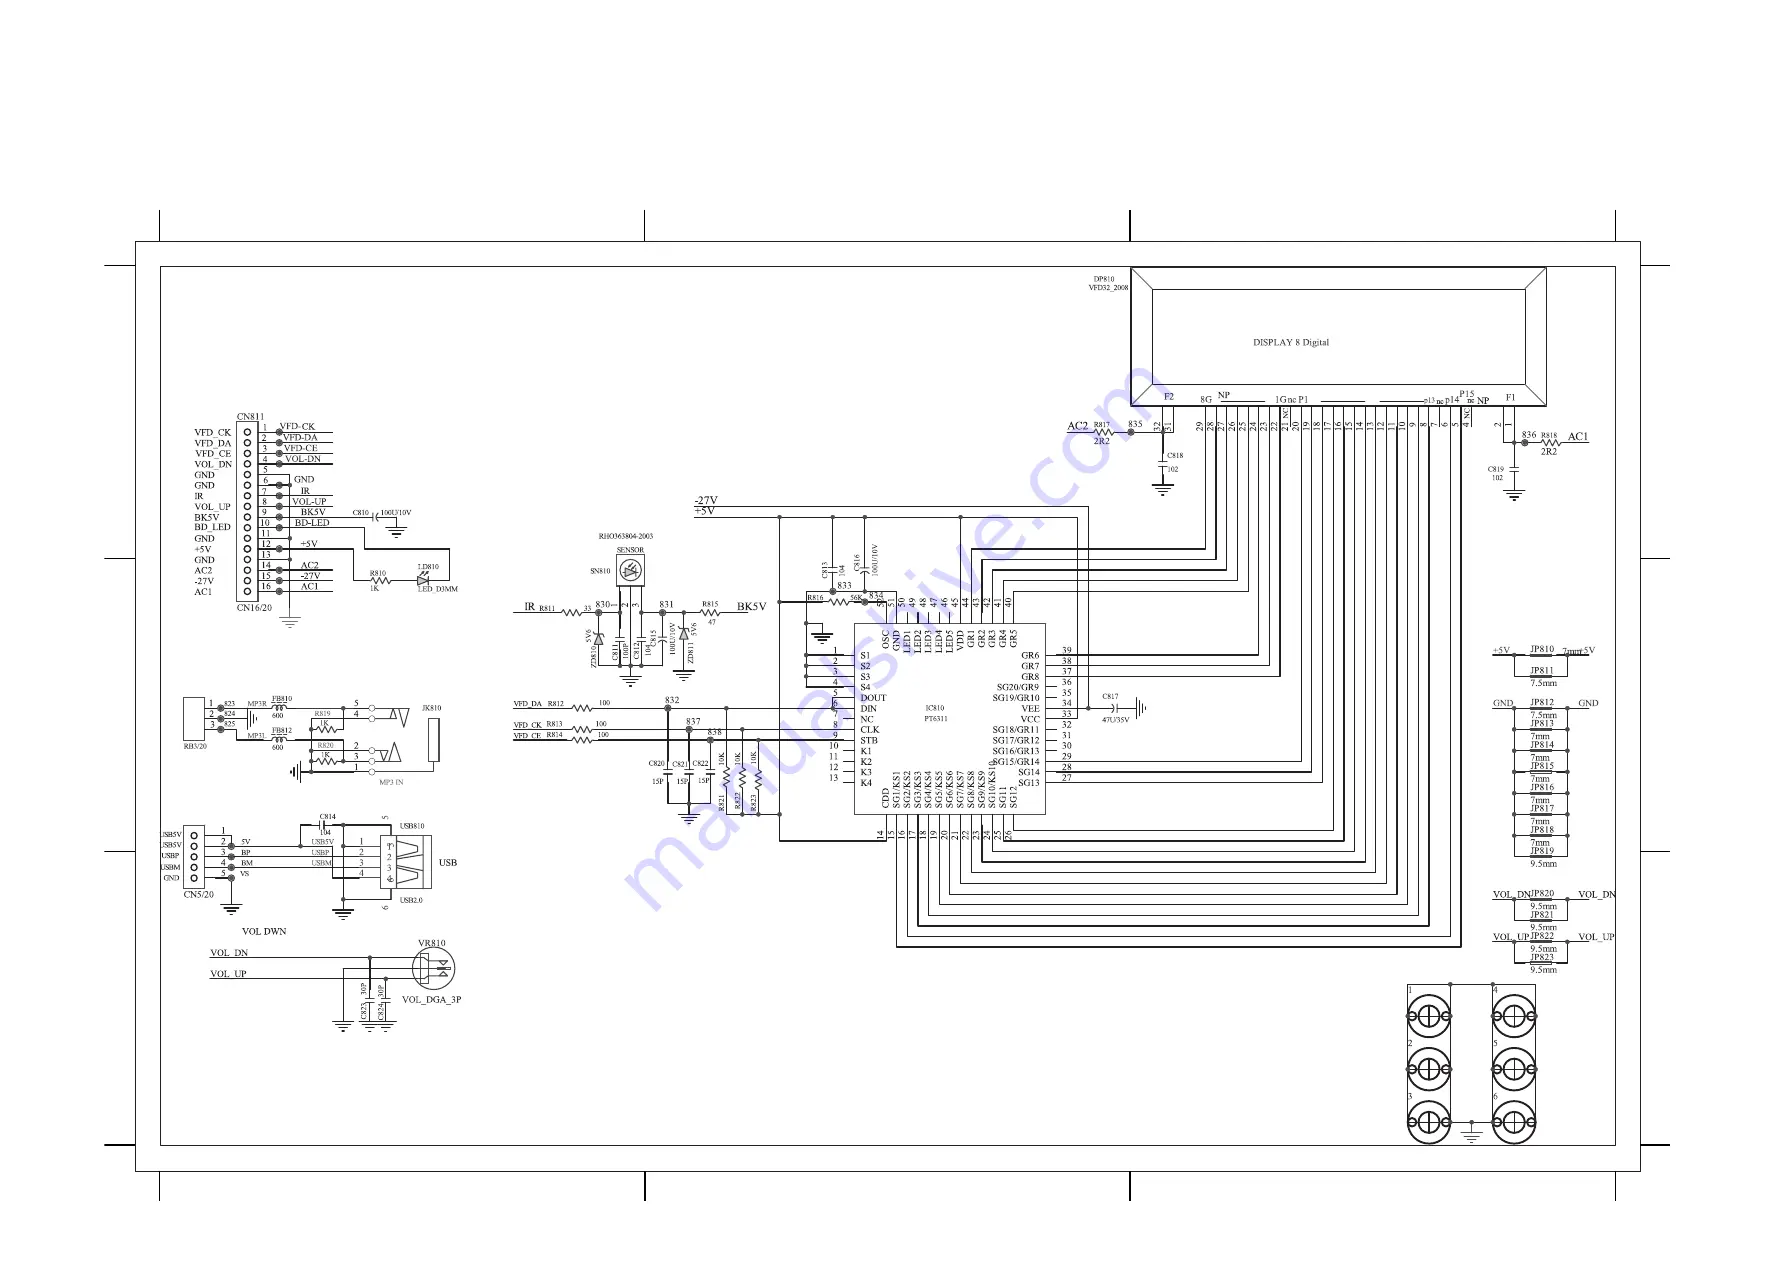
Task: Click the JK810 jack body rectangle
Action: pyautogui.click(x=433, y=738)
